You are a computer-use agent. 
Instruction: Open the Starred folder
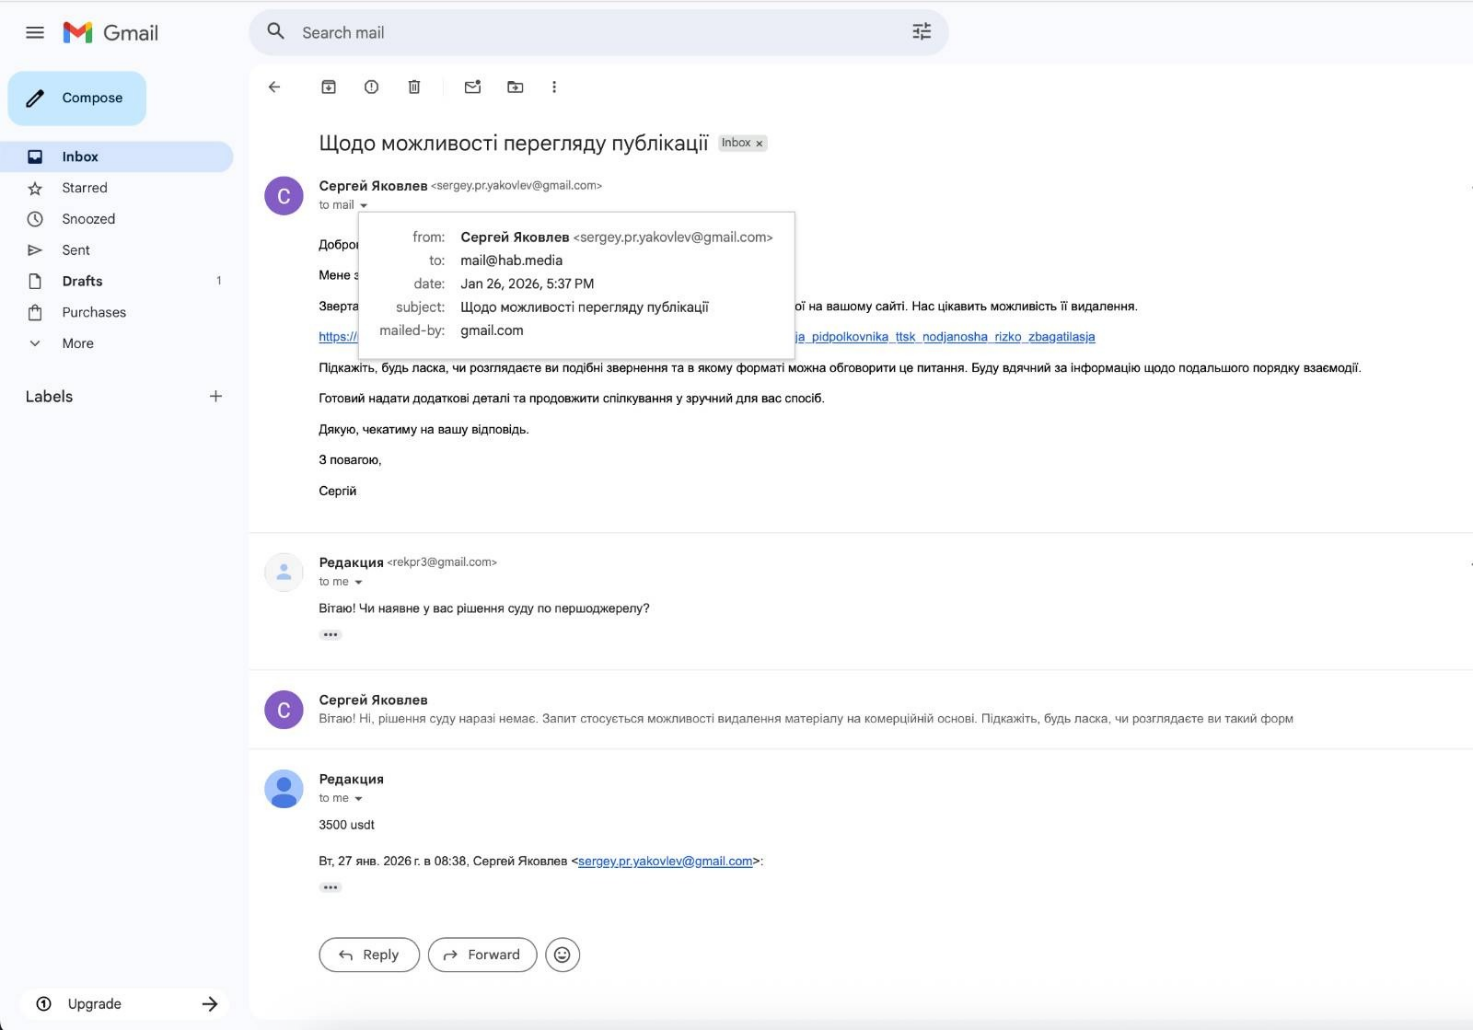tap(84, 188)
